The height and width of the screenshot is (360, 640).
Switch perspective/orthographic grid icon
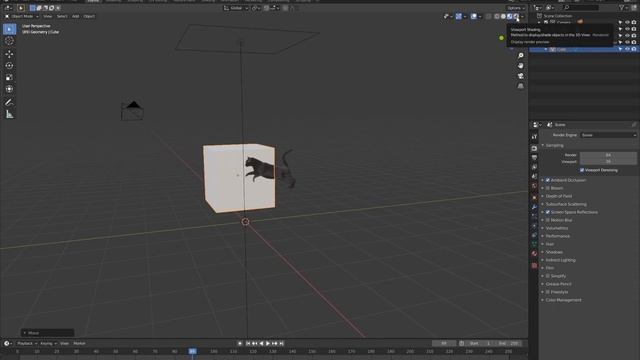point(520,86)
